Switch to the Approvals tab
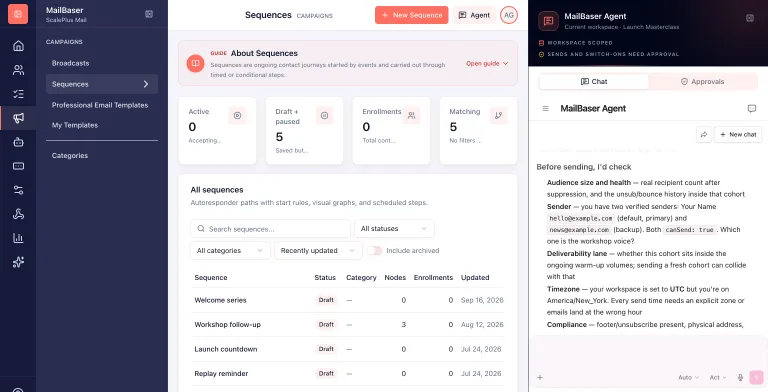This screenshot has width=768, height=392. (x=702, y=82)
